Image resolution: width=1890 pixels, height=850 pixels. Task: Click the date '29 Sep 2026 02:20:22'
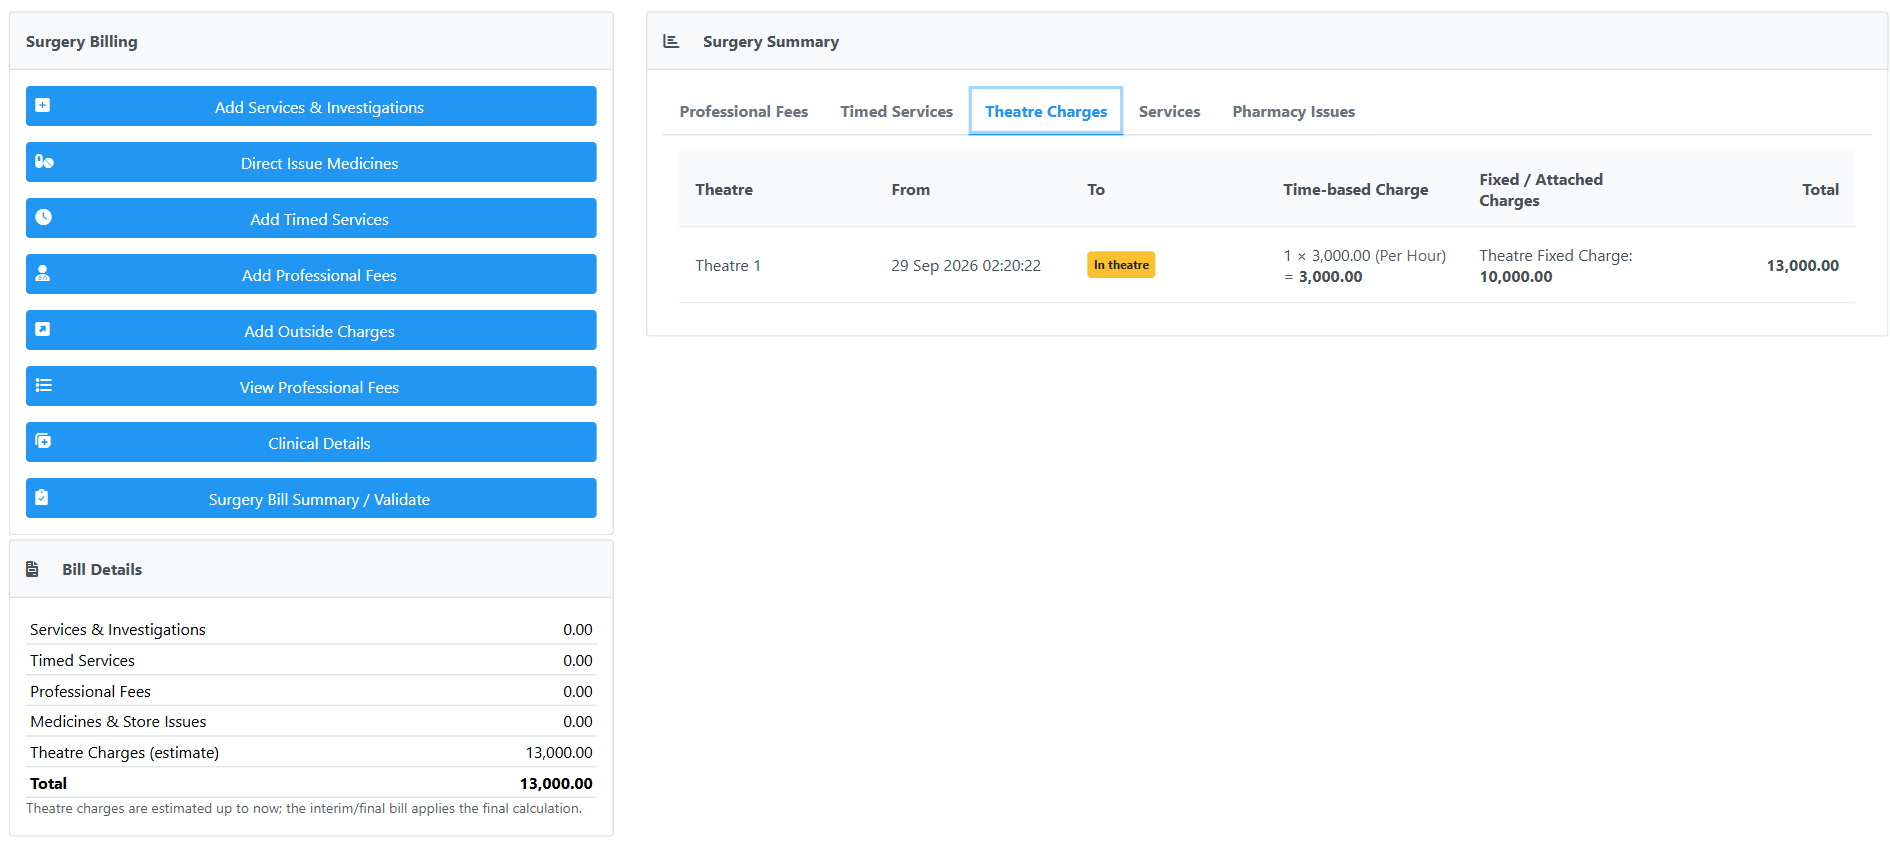pos(966,265)
